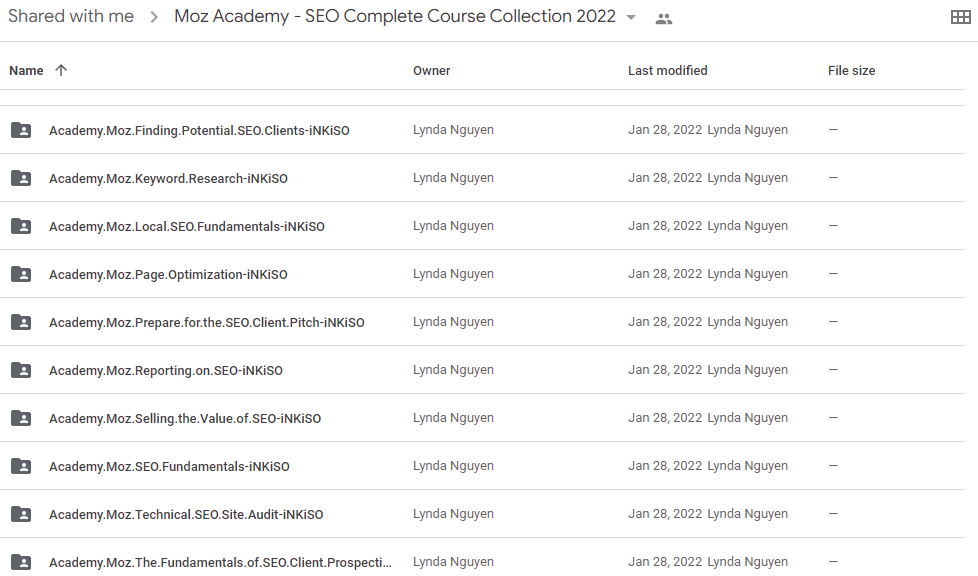Click Jan 28, 2022 date in The.Fundamentals.of.SEO.Client.Prospecti row
Viewport: 978px width, 576px height.
665,562
